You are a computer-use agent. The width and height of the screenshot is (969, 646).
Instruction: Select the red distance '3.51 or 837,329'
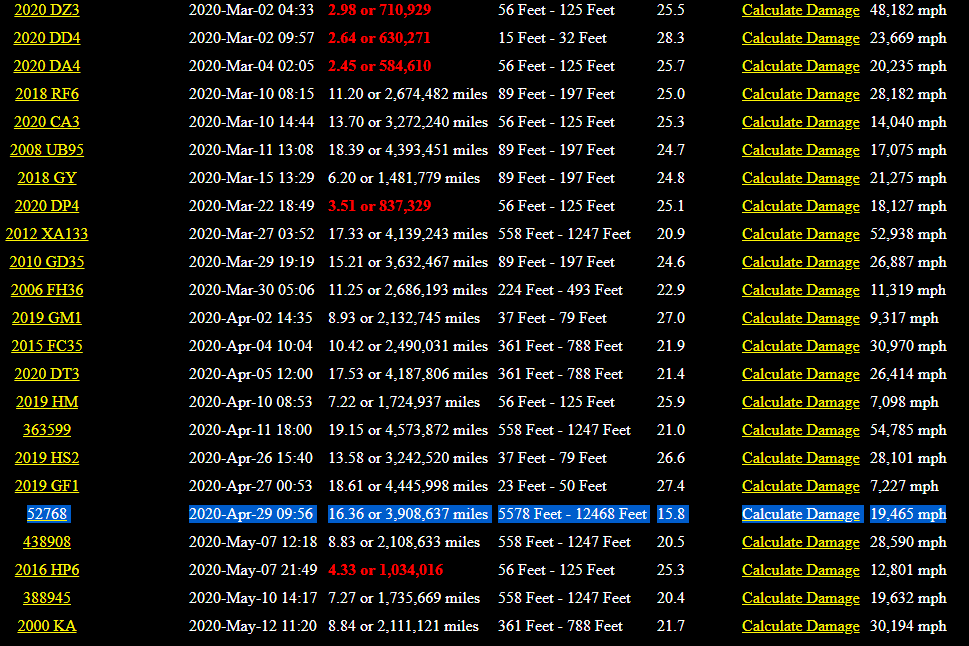[379, 206]
